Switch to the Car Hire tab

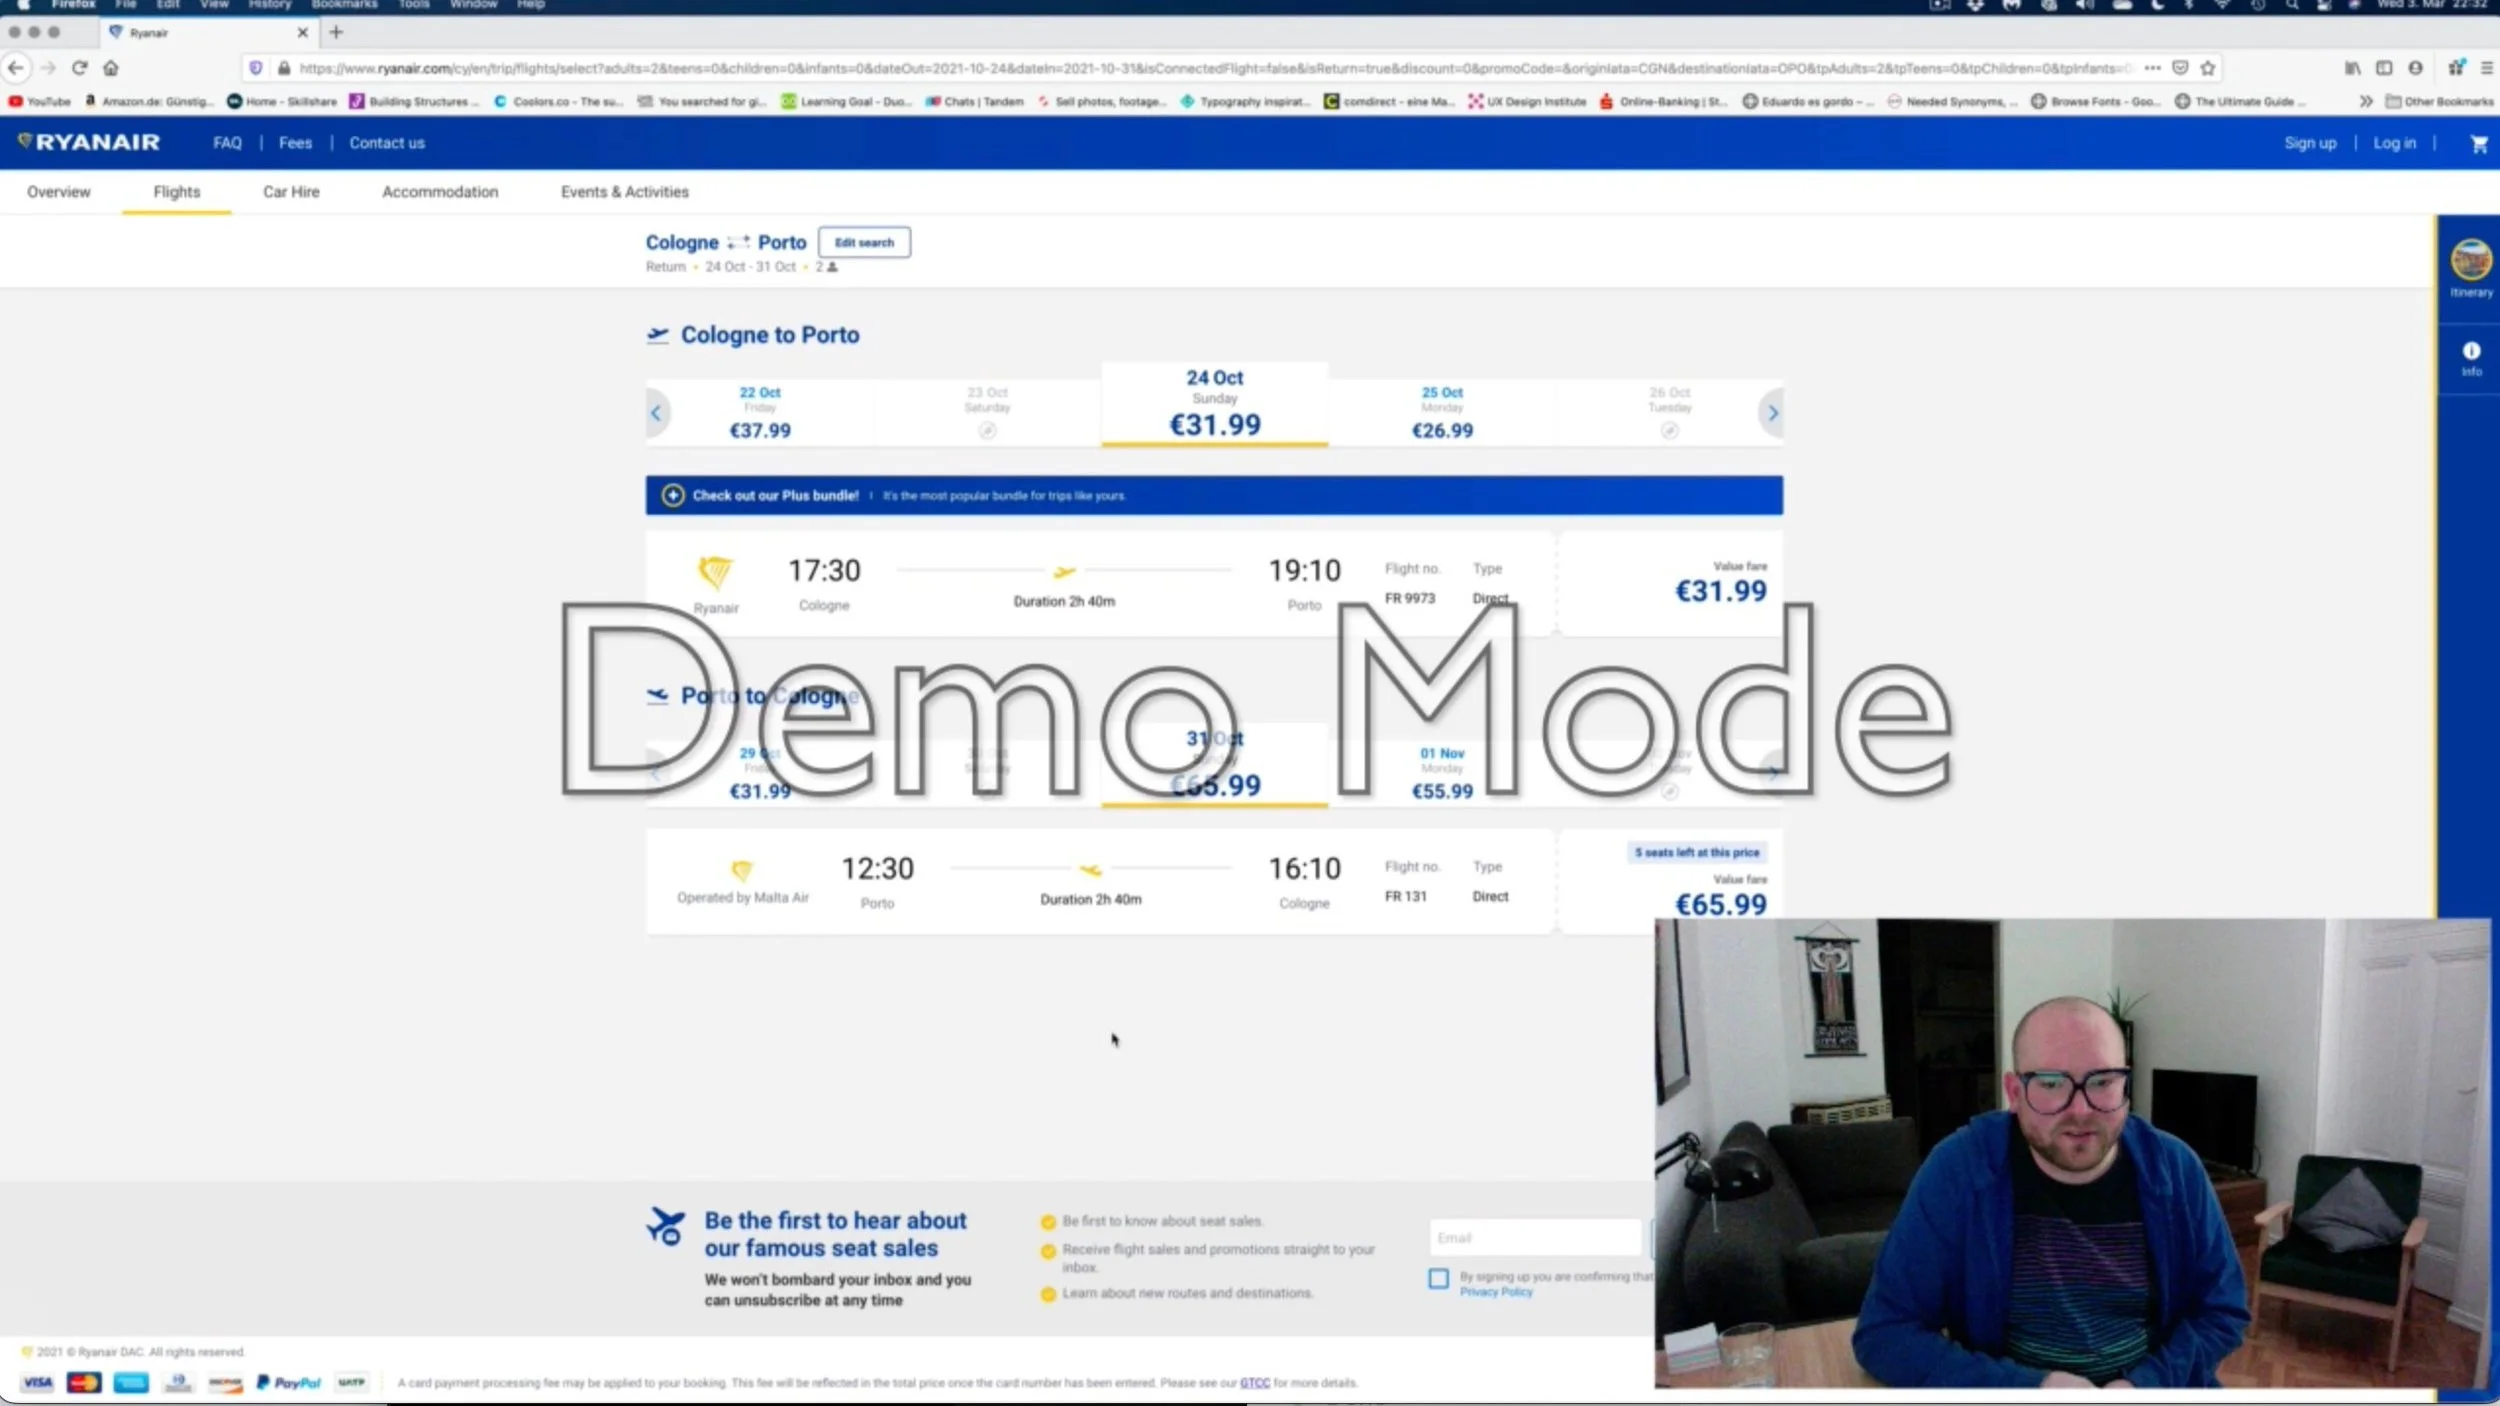[x=290, y=191]
